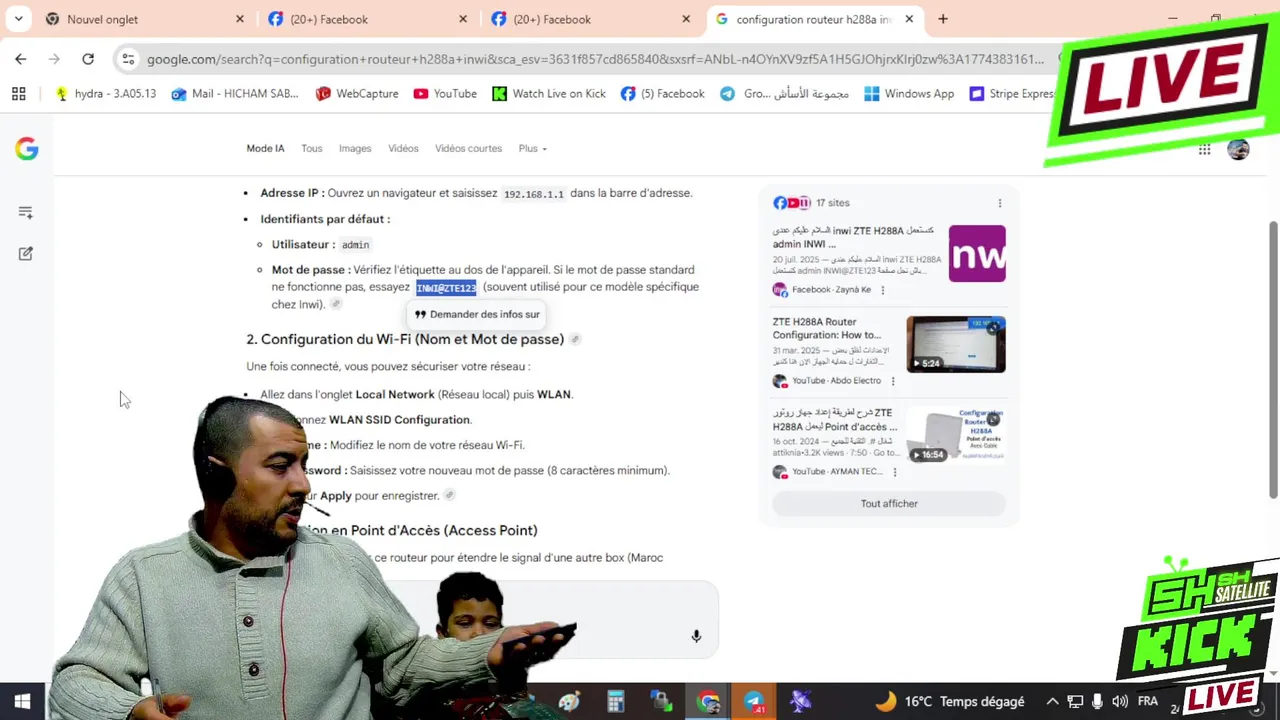Play the 5:24 video thumbnail

pos(956,344)
